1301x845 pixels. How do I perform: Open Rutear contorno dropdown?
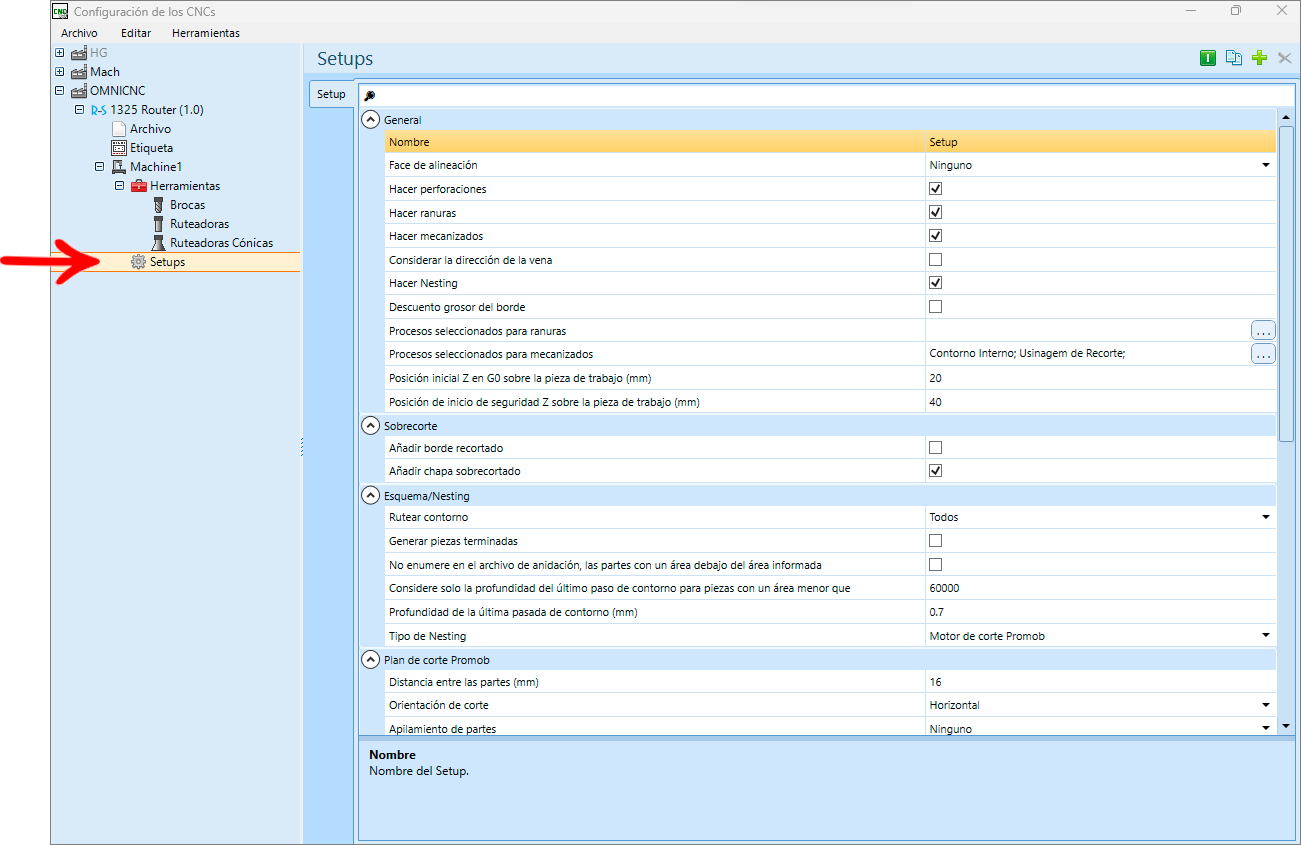click(x=1265, y=518)
